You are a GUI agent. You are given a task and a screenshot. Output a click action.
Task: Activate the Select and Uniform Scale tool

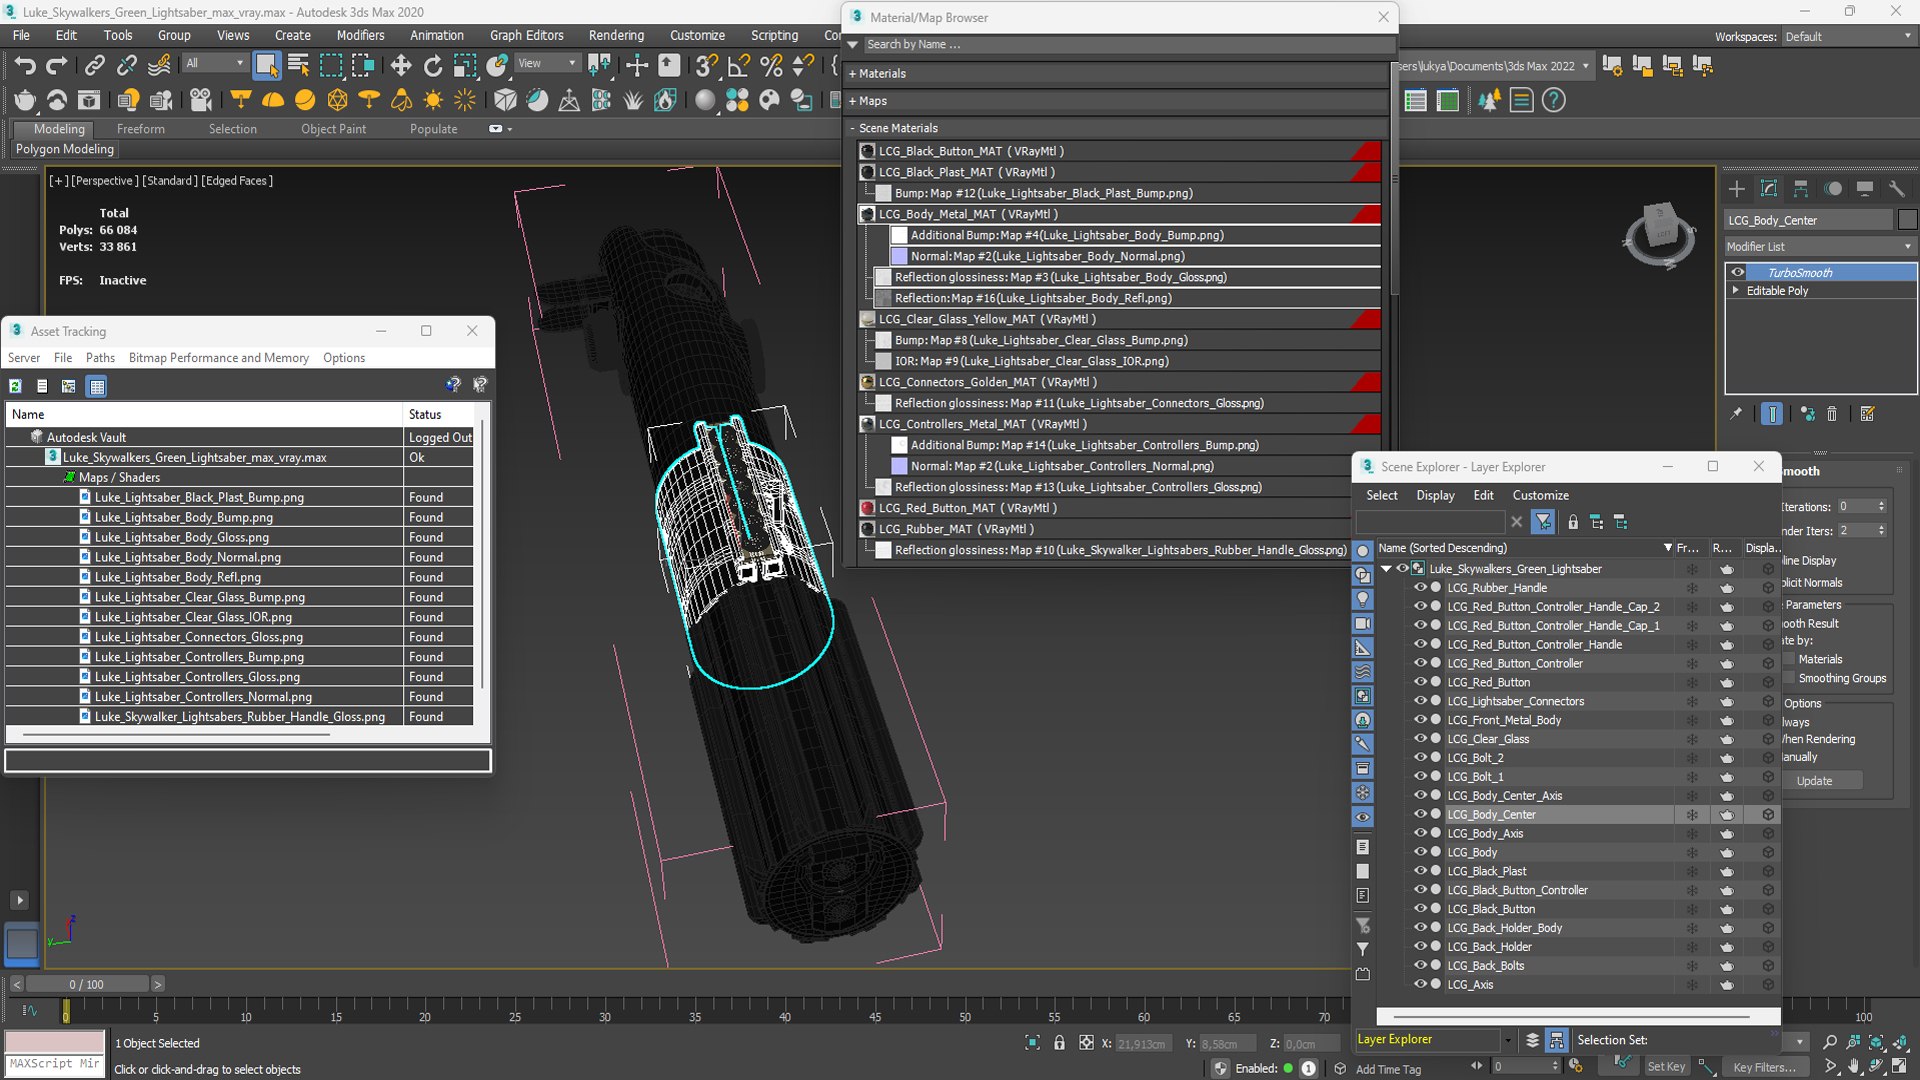(465, 66)
